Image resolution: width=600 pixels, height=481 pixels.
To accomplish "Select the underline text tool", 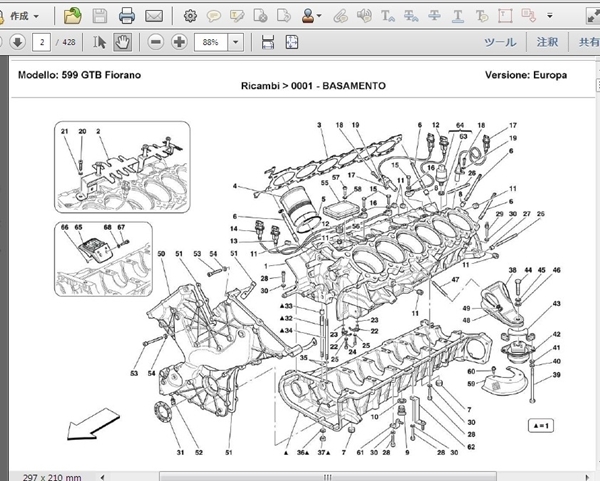I will coord(458,16).
